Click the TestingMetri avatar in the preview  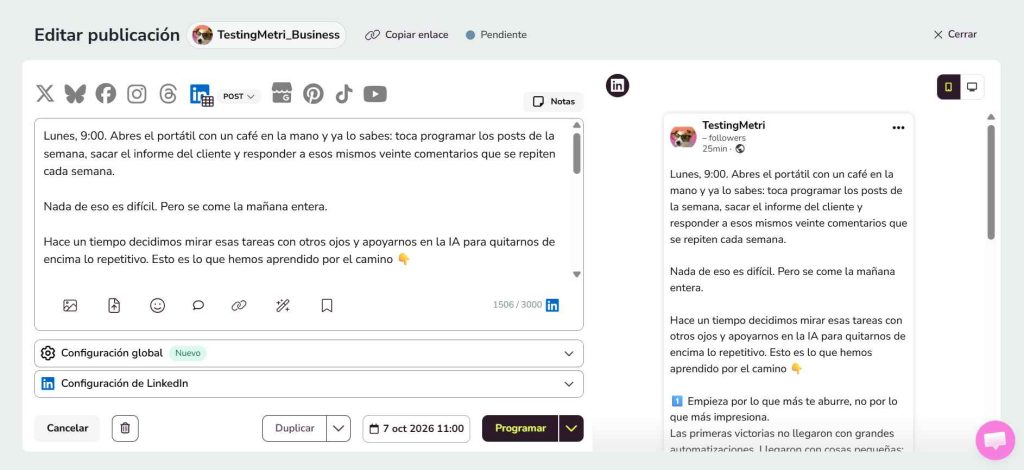[x=683, y=136]
